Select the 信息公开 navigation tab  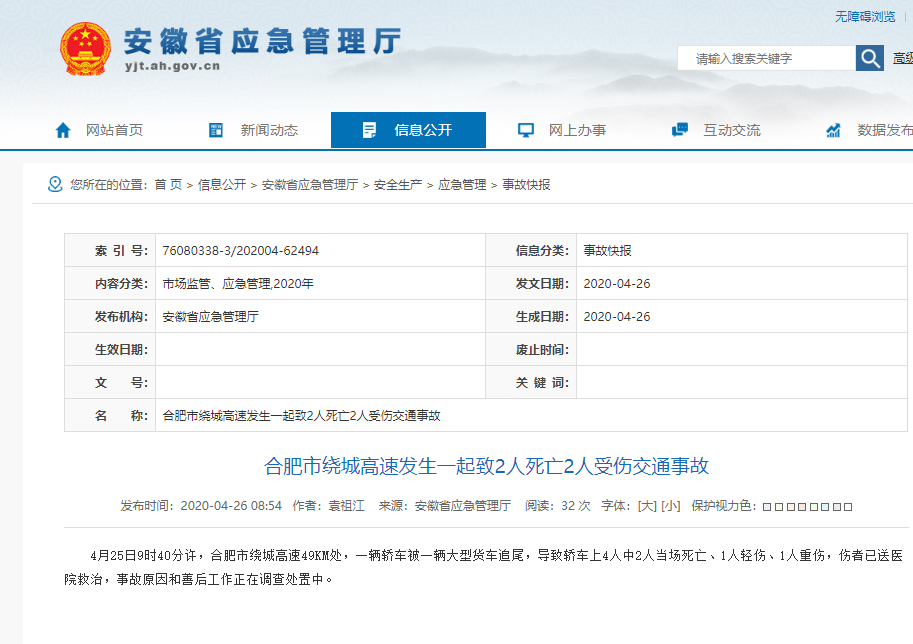pyautogui.click(x=408, y=130)
